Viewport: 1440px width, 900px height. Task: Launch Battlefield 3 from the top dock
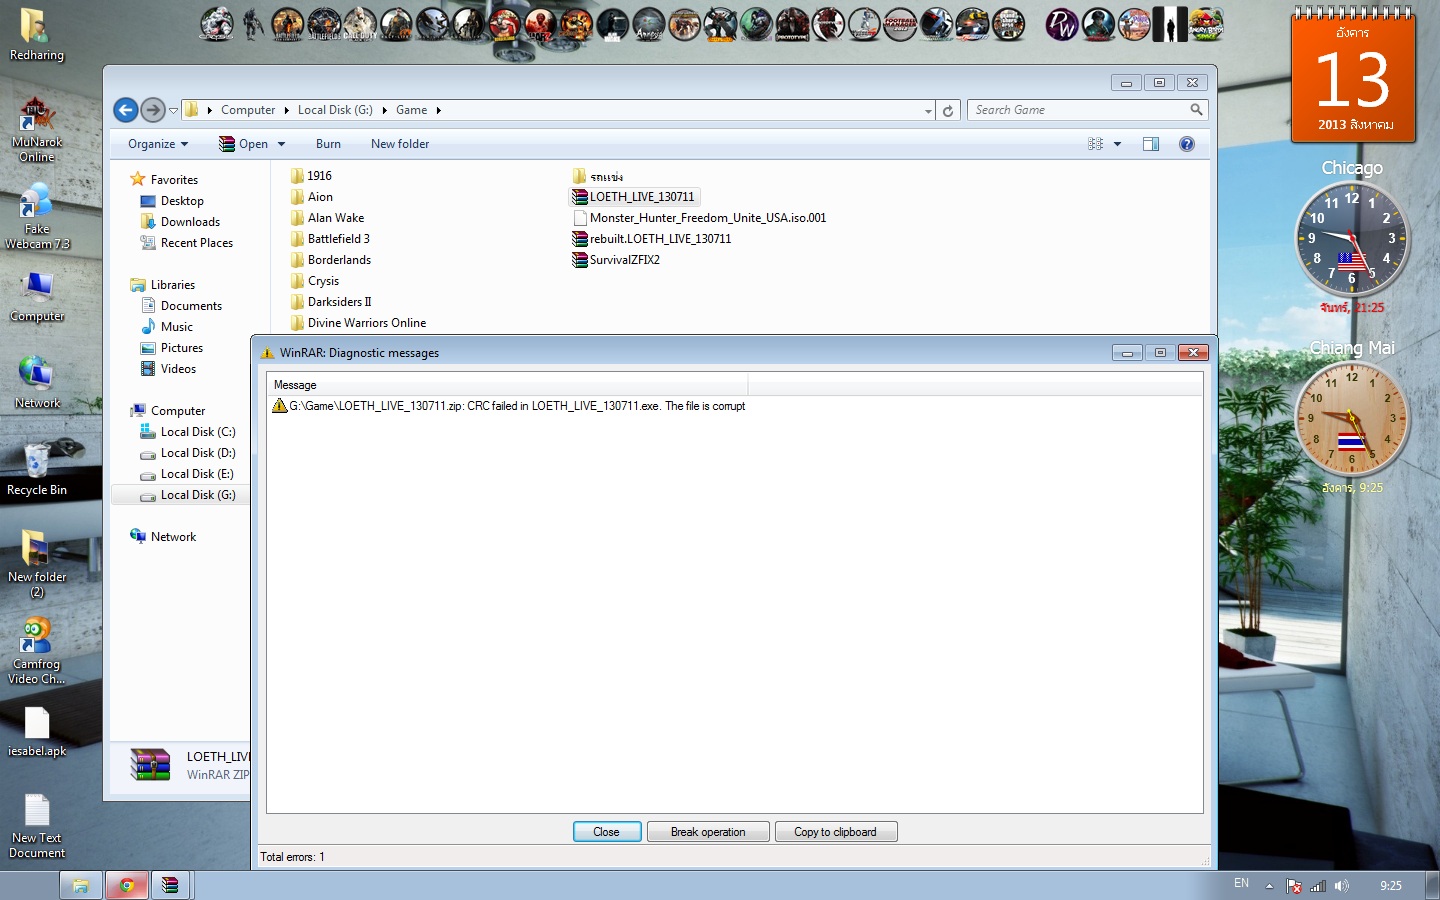coord(324,24)
